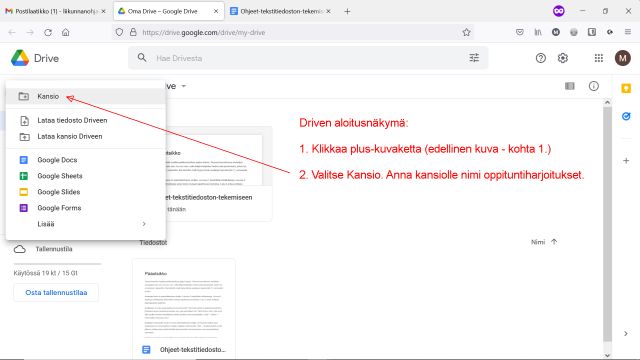This screenshot has width=640, height=360.
Task: Click the search magnifier icon
Action: pyautogui.click(x=142, y=58)
